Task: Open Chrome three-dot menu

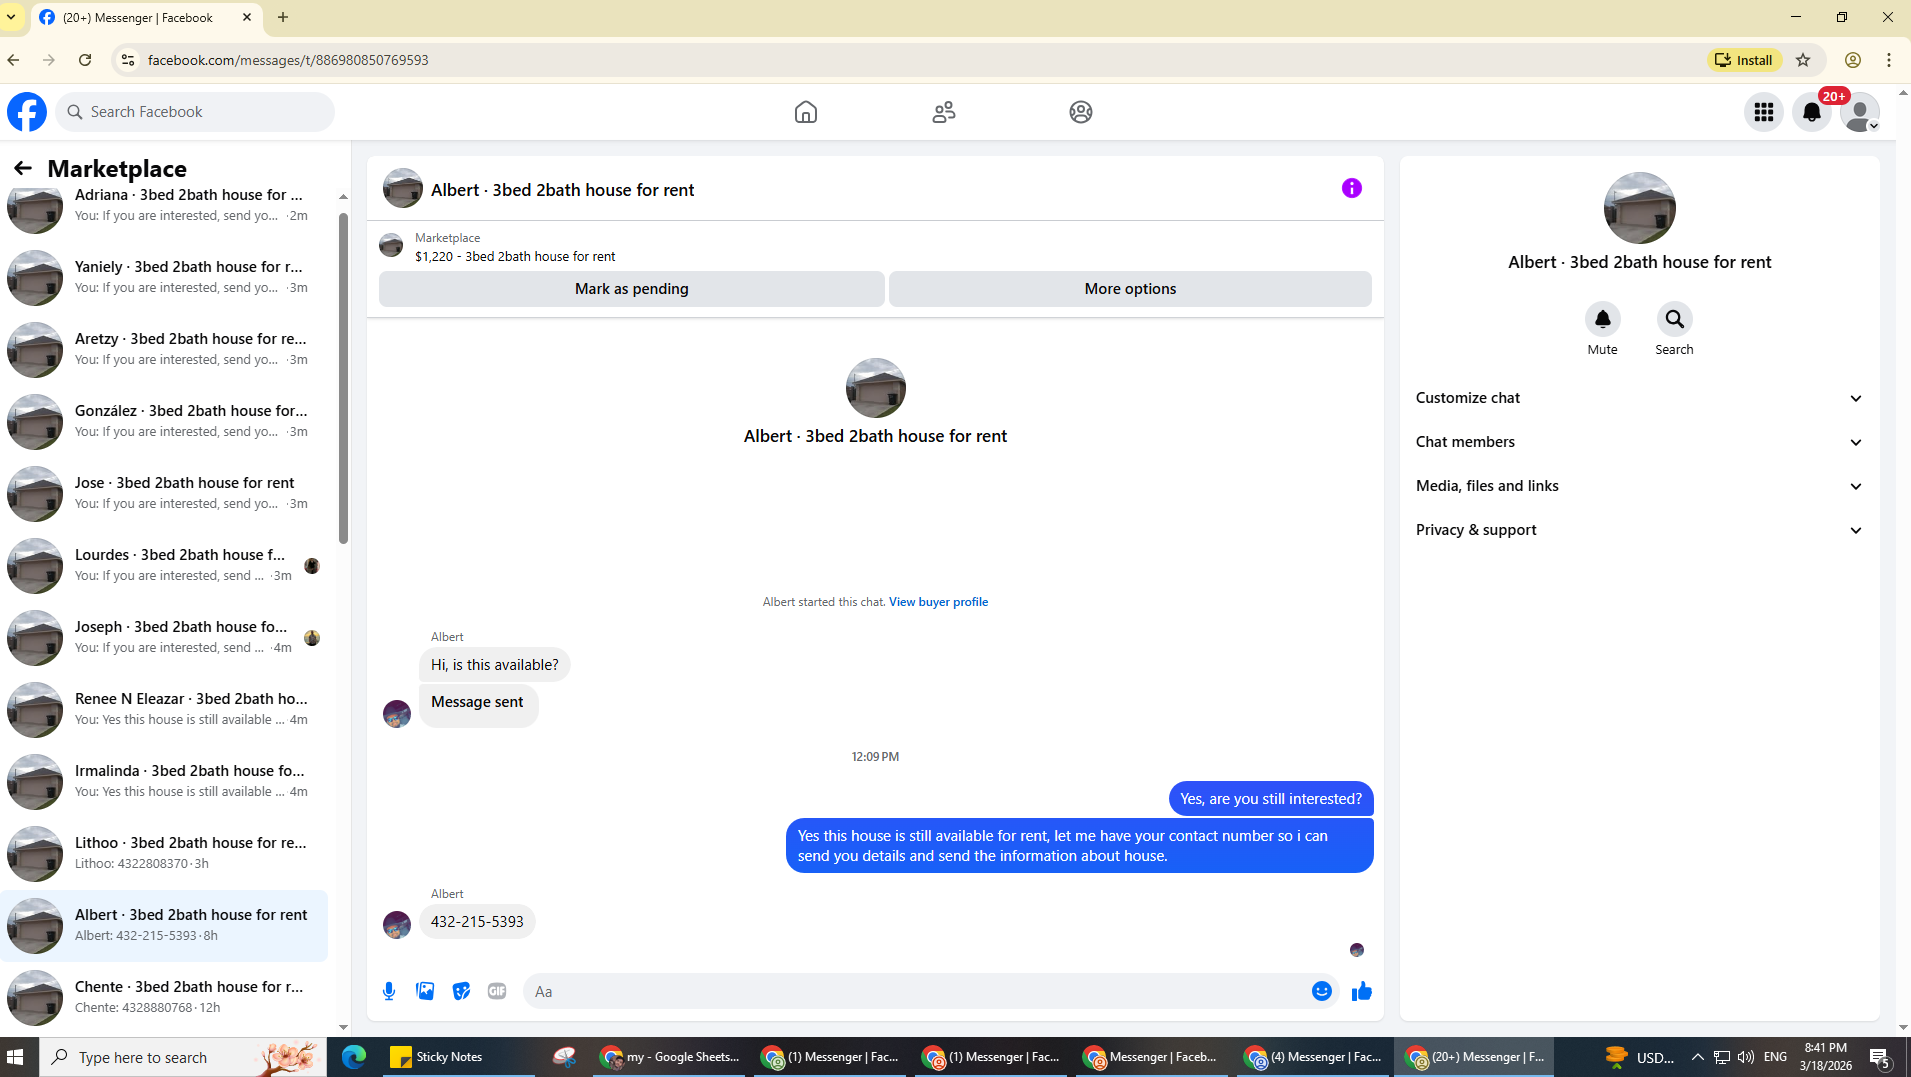Action: point(1889,60)
